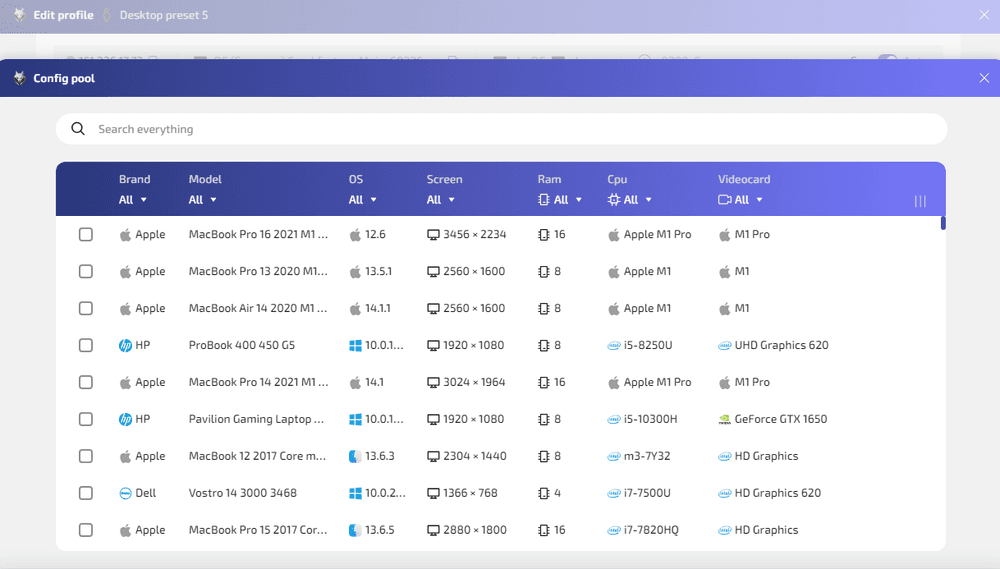
Task: Tick the Vostro 14 3000 3468 checkbox
Action: tap(85, 494)
